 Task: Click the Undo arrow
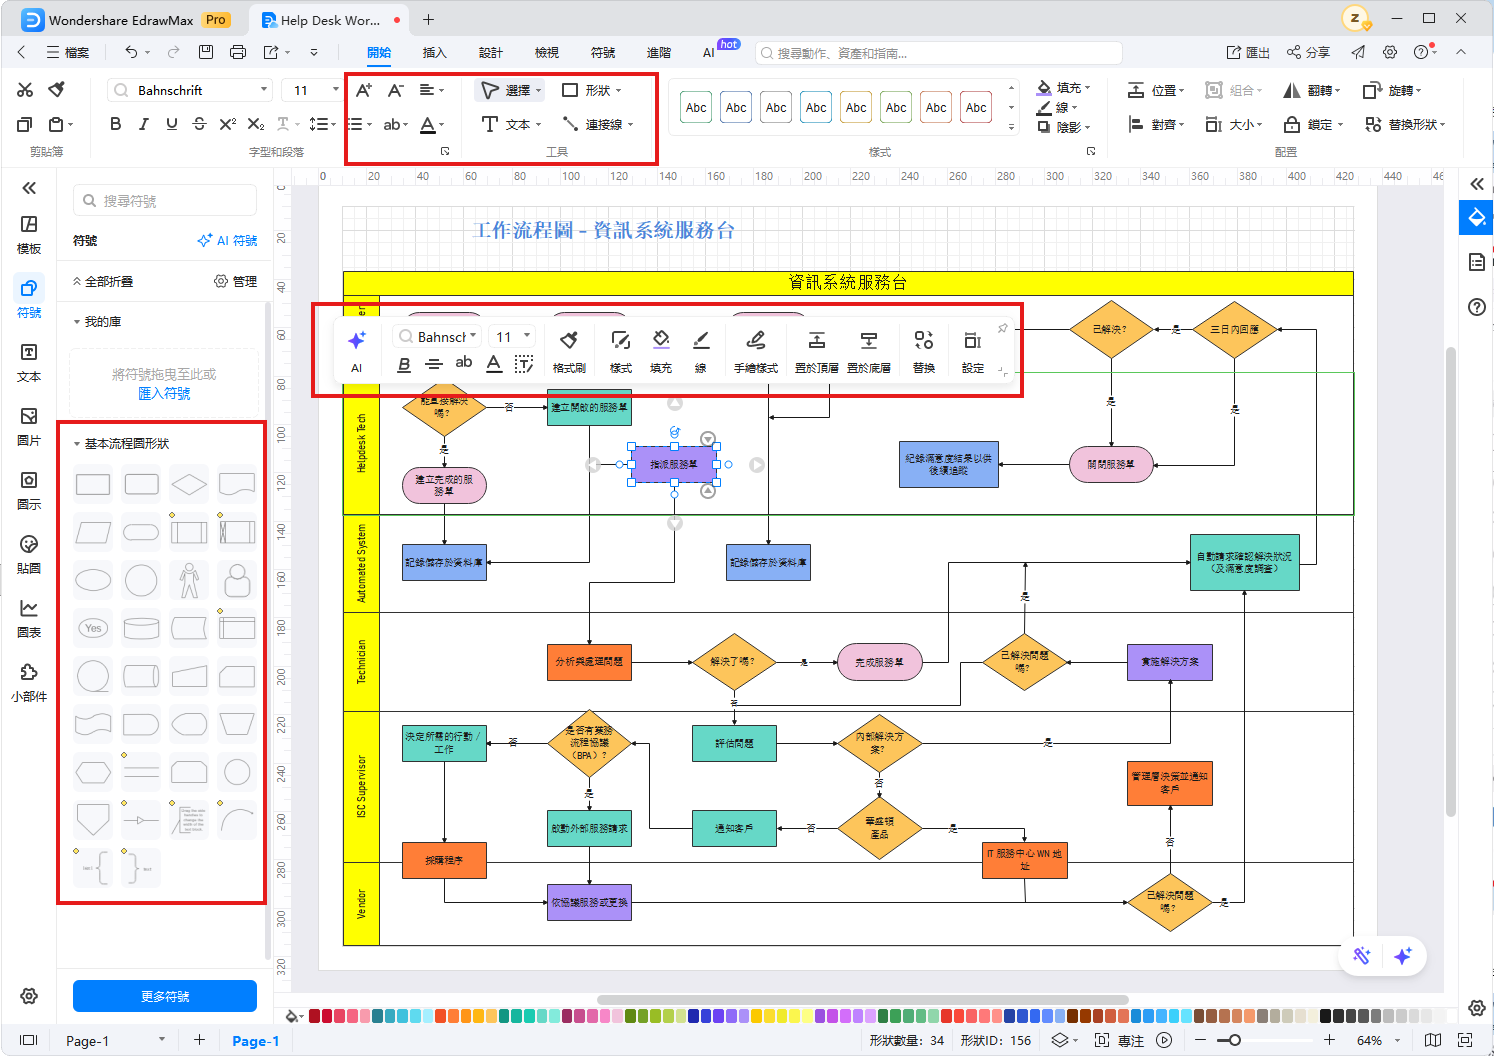(x=131, y=52)
